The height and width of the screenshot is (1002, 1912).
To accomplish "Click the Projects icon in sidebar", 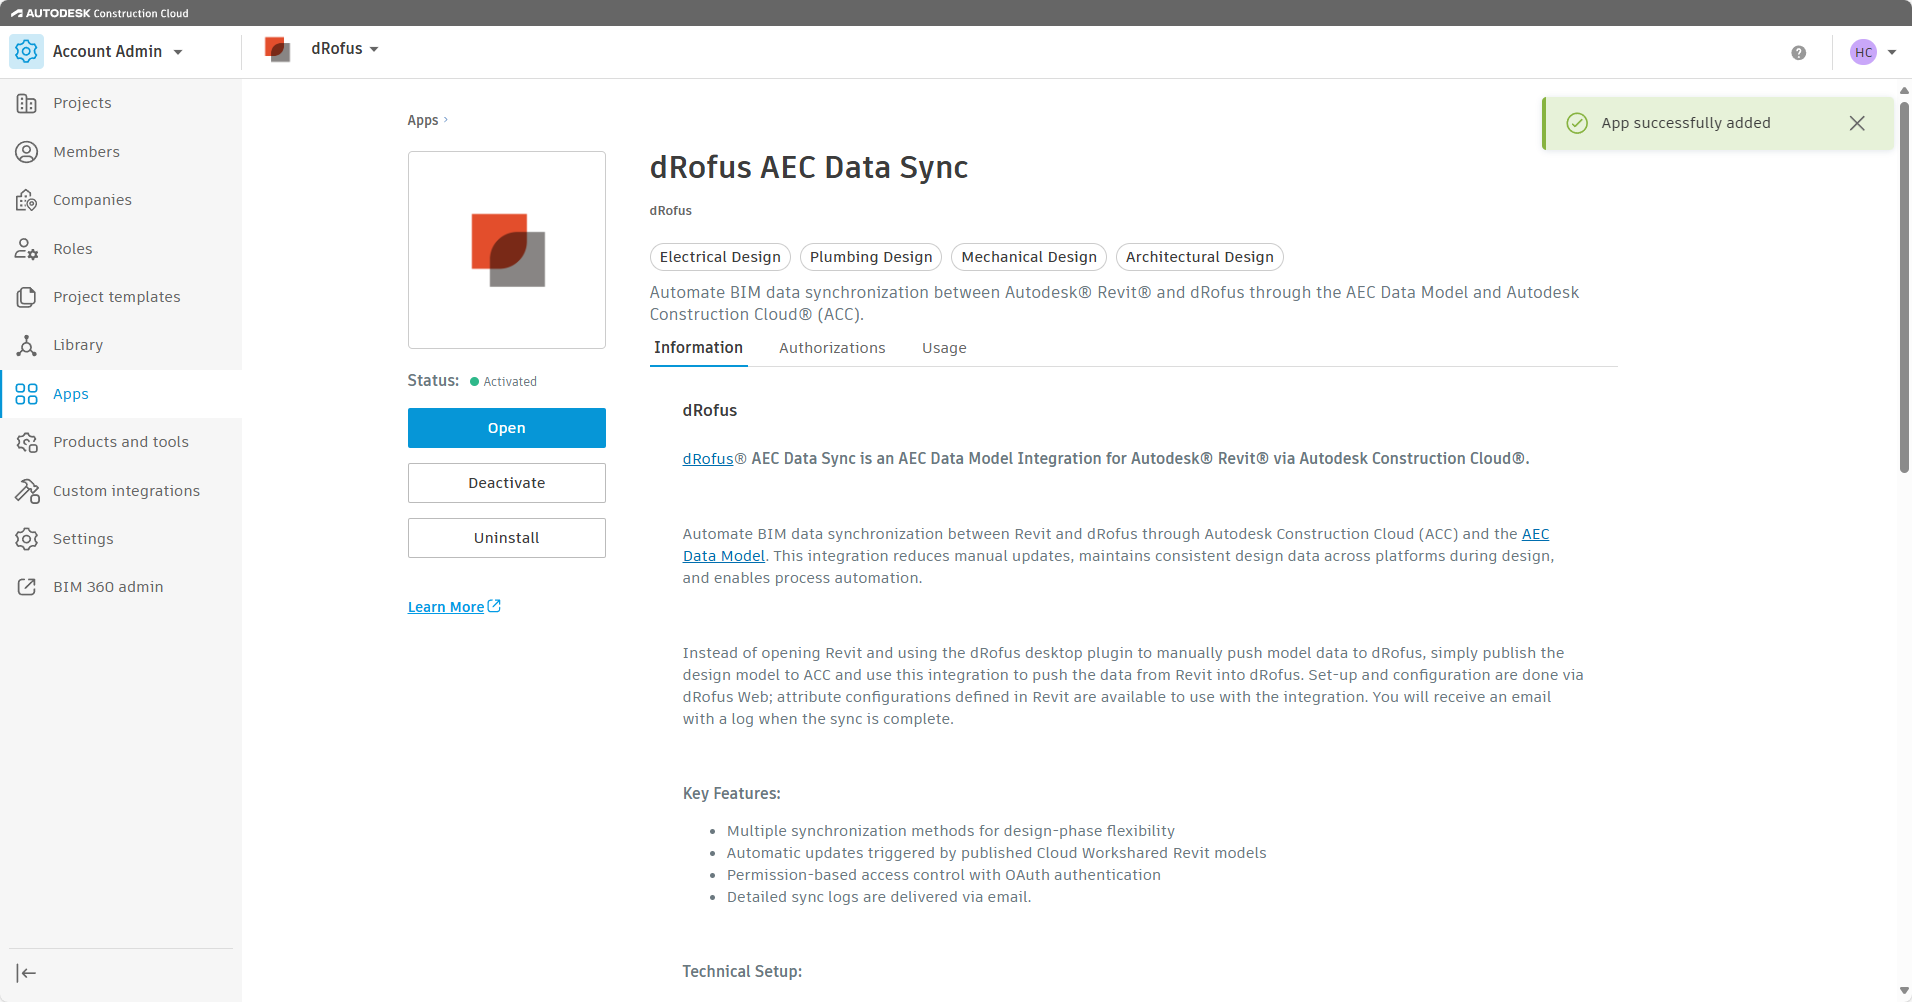I will (x=27, y=103).
